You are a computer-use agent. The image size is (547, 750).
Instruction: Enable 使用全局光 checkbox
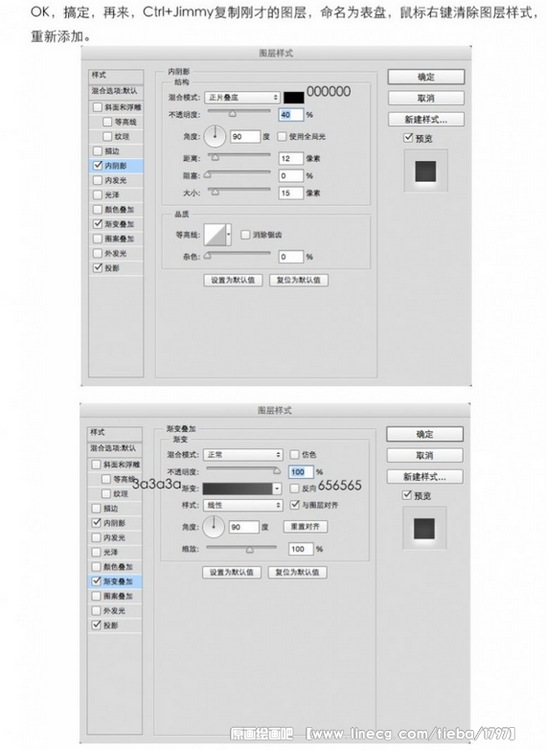[282, 136]
